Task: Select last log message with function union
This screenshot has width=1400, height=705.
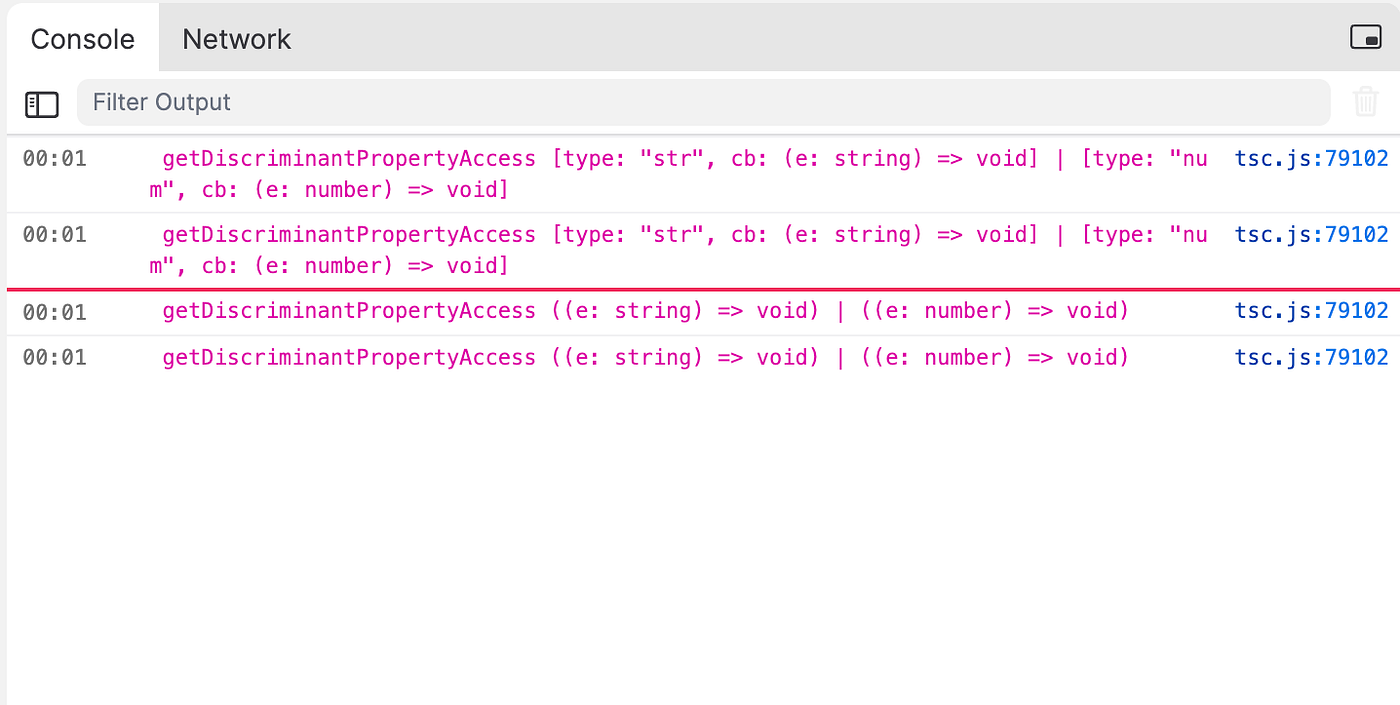Action: [645, 357]
